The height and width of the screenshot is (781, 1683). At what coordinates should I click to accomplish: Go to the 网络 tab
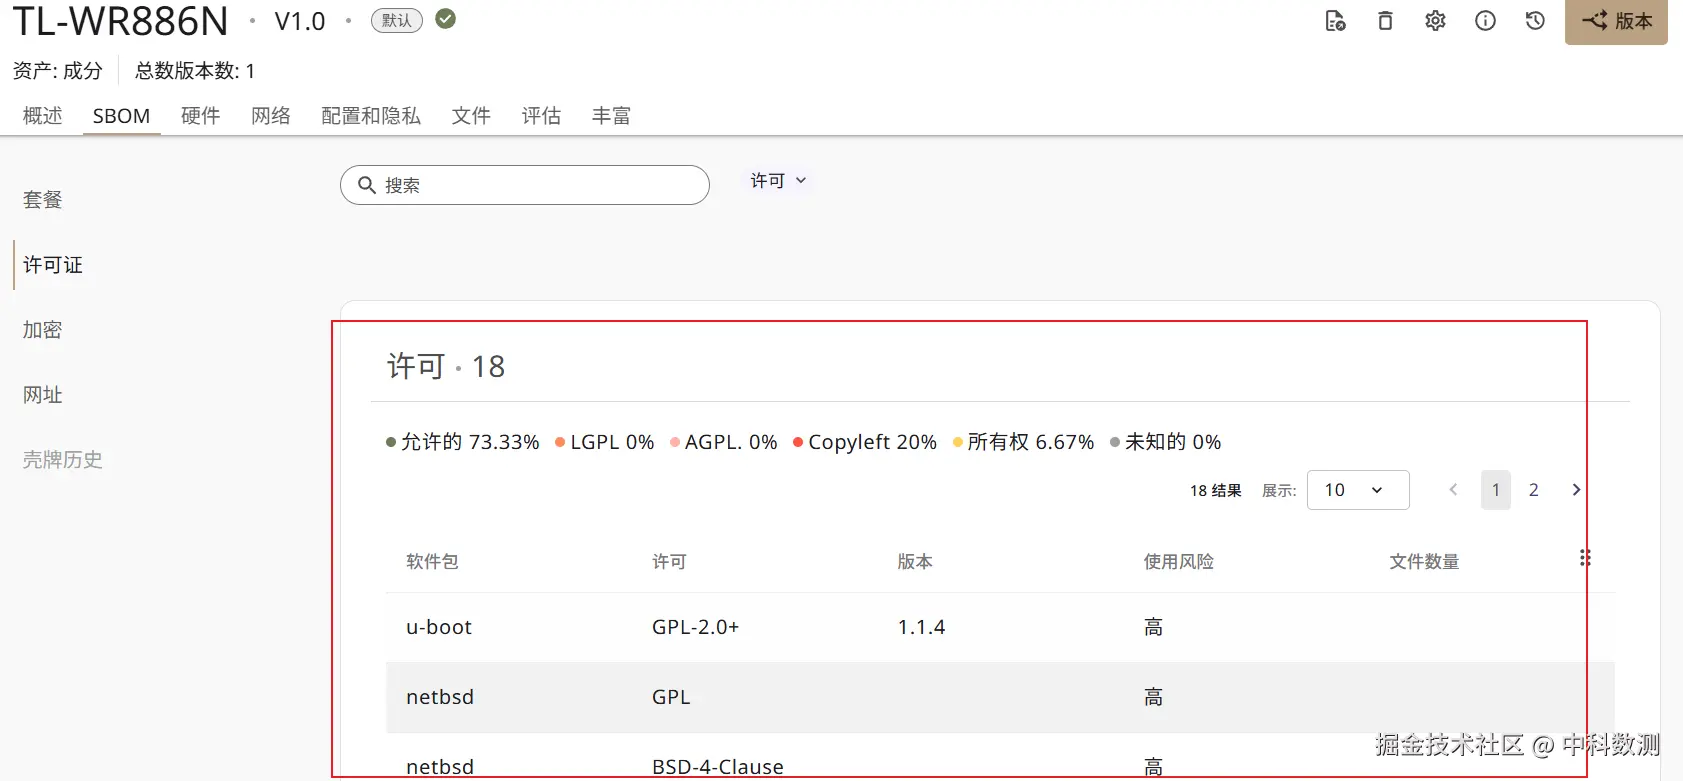(x=271, y=116)
